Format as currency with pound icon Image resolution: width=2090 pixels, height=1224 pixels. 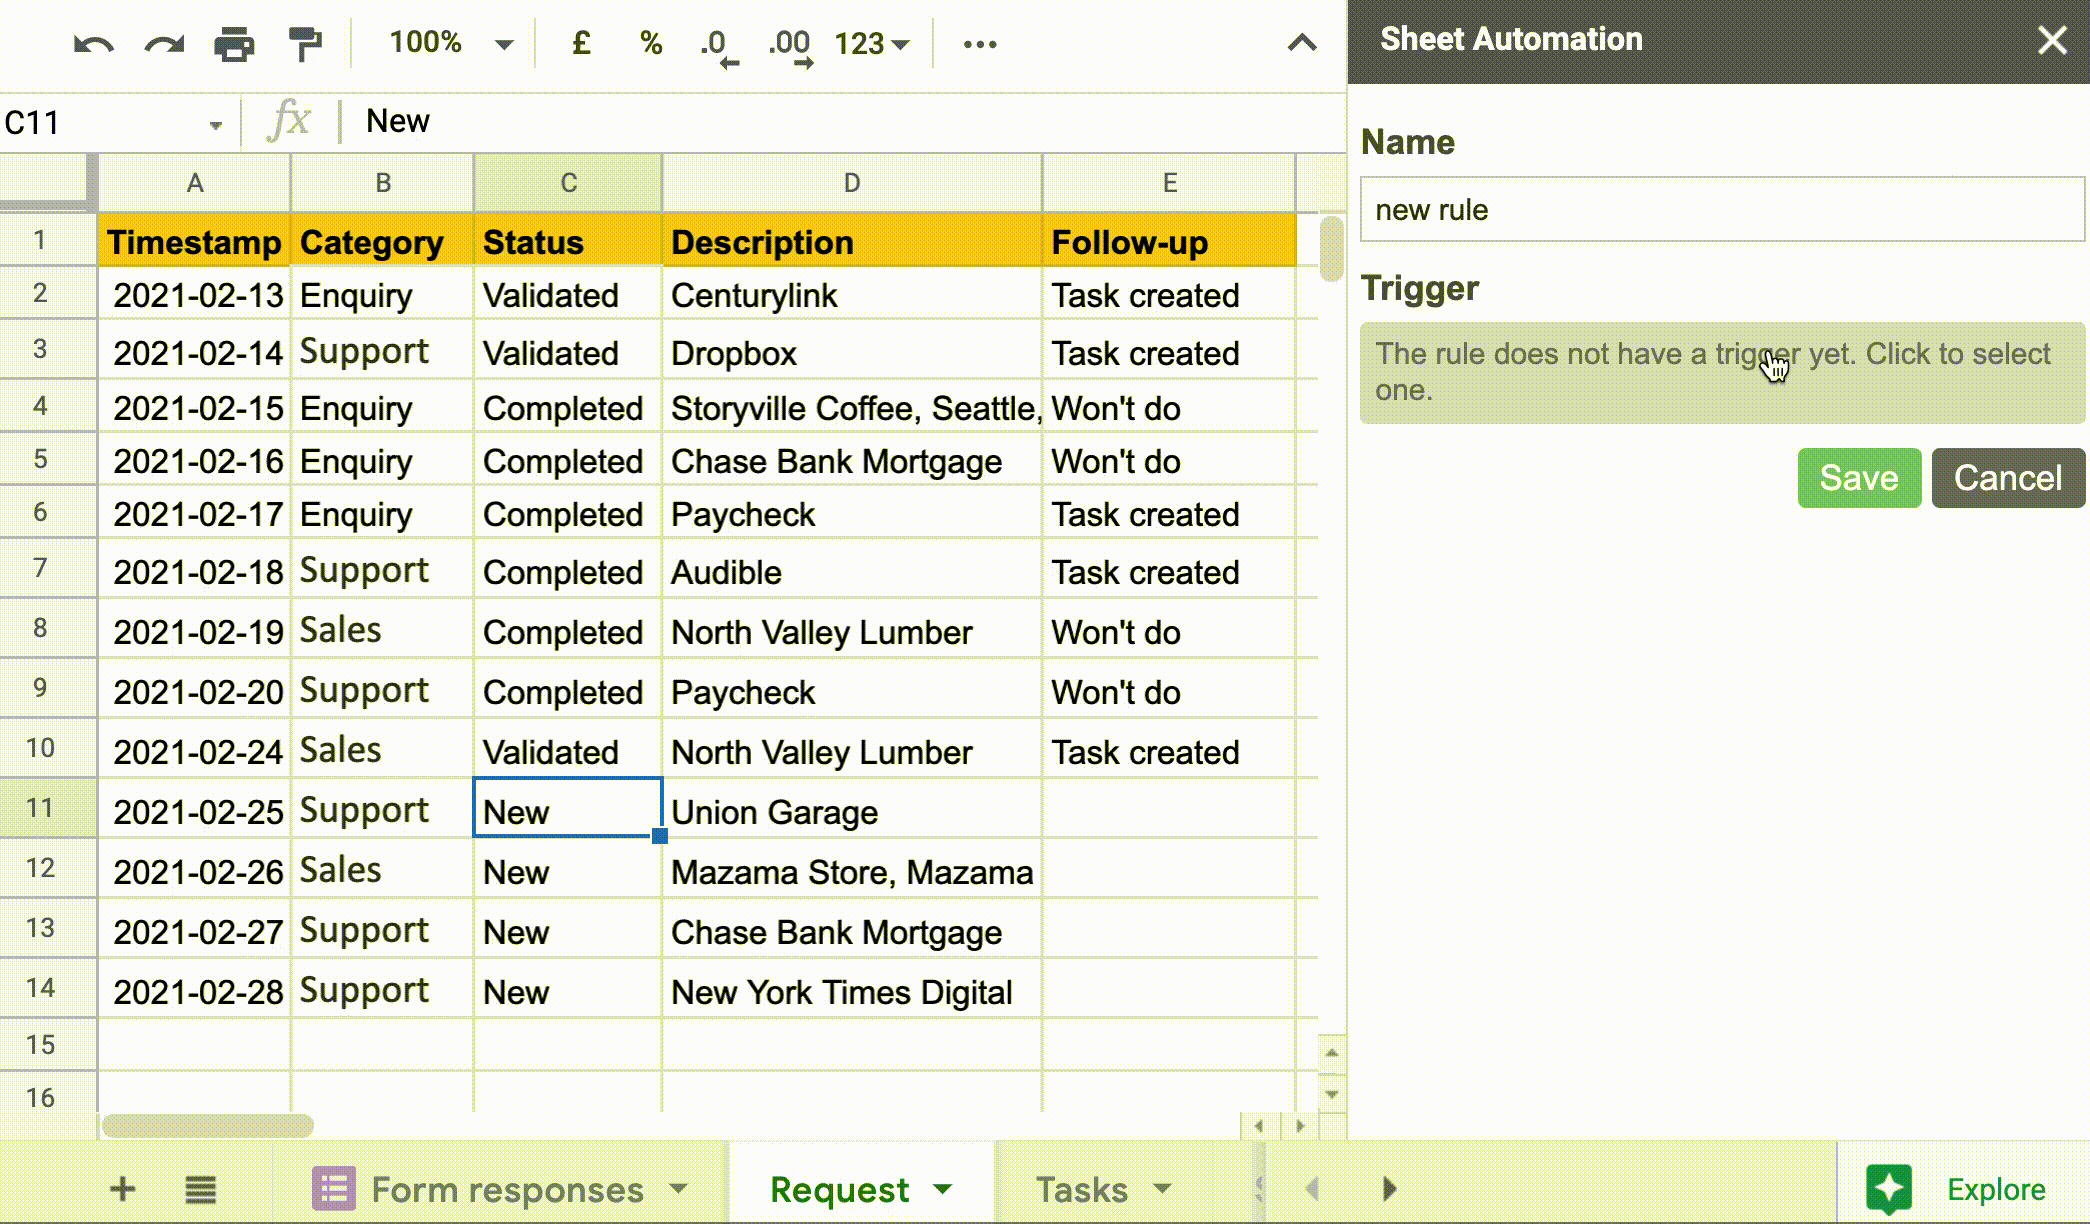point(580,43)
